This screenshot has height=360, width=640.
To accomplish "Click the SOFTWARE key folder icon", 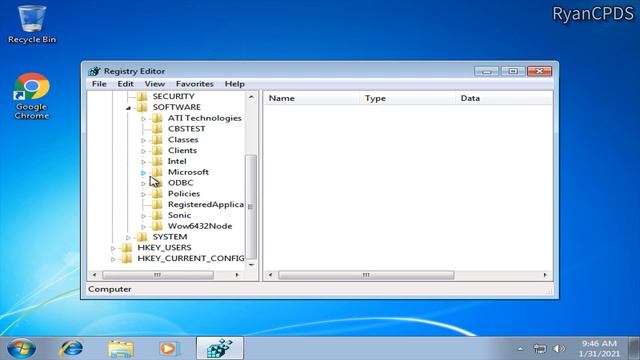I will pyautogui.click(x=142, y=107).
